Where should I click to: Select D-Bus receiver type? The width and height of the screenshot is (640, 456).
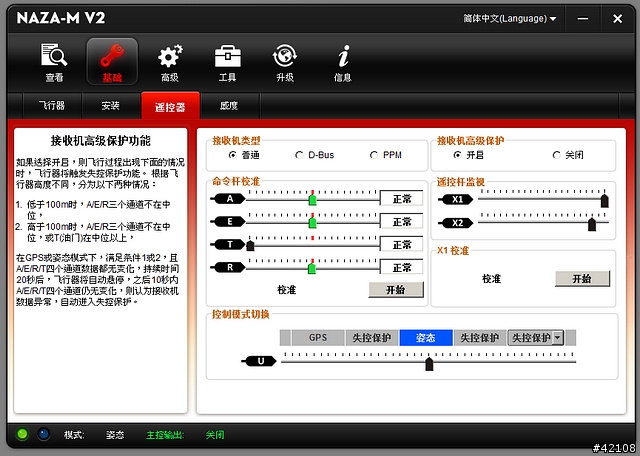(299, 155)
